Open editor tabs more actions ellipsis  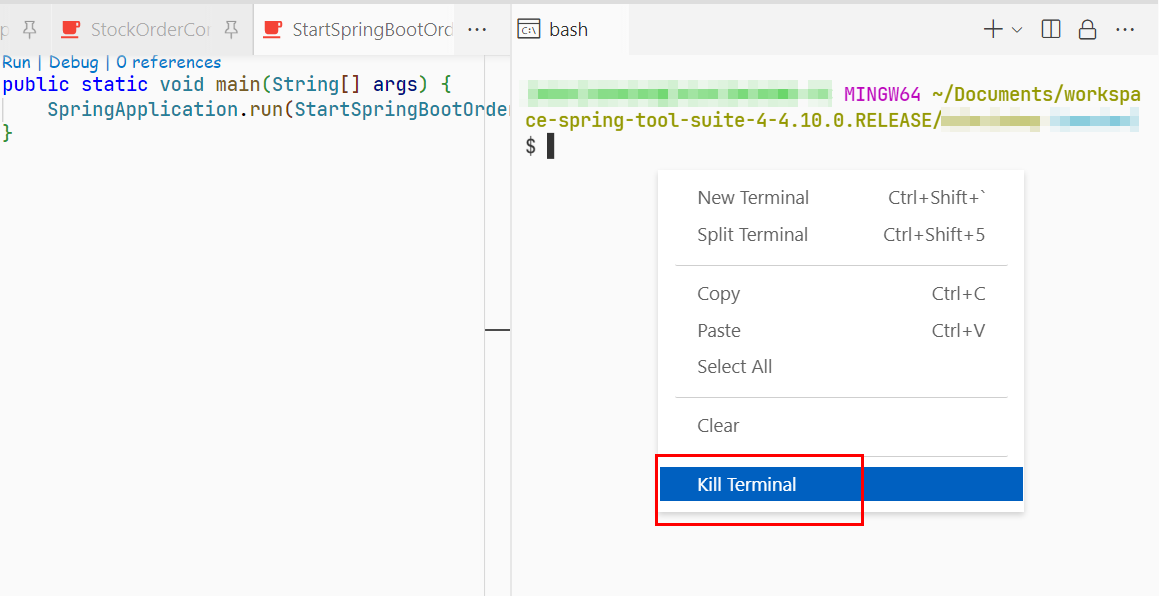tap(477, 30)
